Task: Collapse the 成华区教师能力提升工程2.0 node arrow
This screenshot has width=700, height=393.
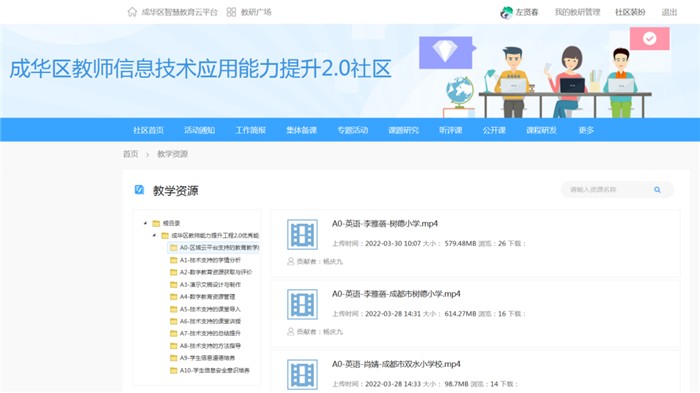Action: pos(154,235)
